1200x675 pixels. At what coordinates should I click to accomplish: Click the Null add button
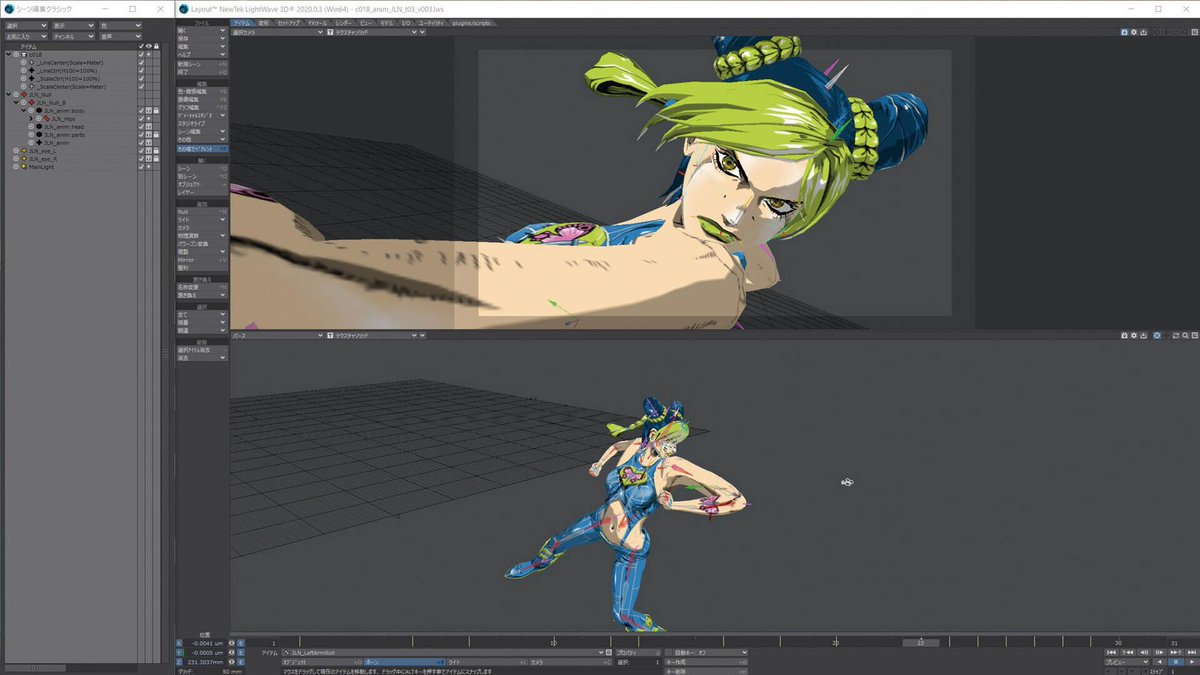point(202,212)
